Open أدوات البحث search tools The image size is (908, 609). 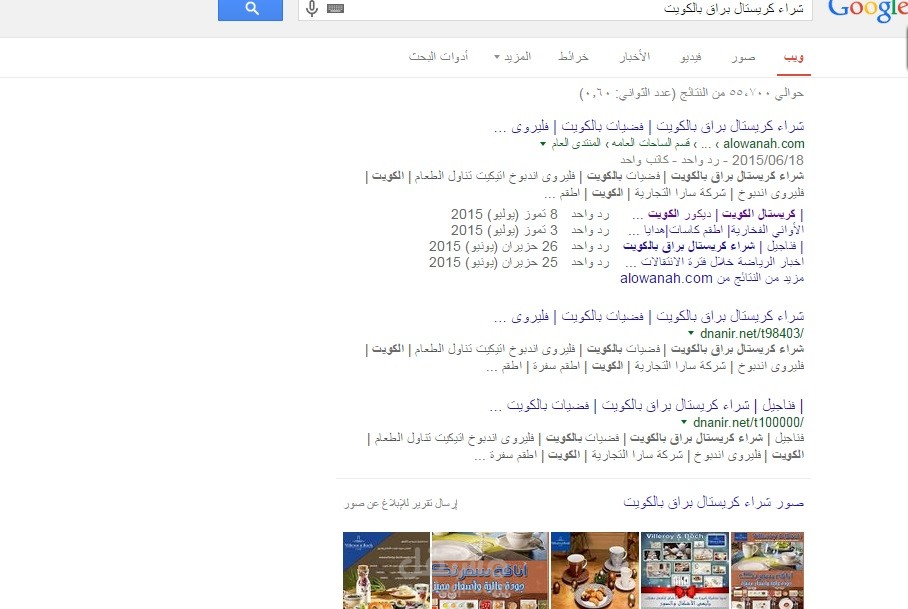click(x=438, y=57)
